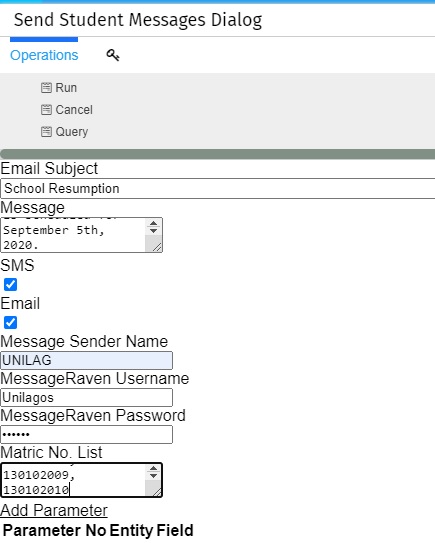Cancel the message dialog operation
The width and height of the screenshot is (435, 543).
point(74,110)
